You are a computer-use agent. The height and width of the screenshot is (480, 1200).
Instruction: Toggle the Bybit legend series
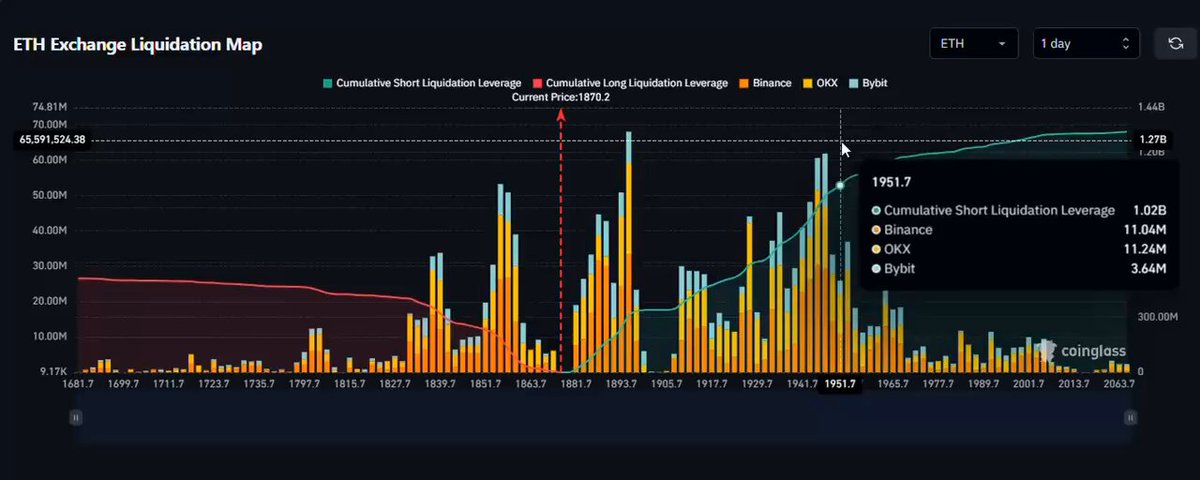click(x=868, y=83)
